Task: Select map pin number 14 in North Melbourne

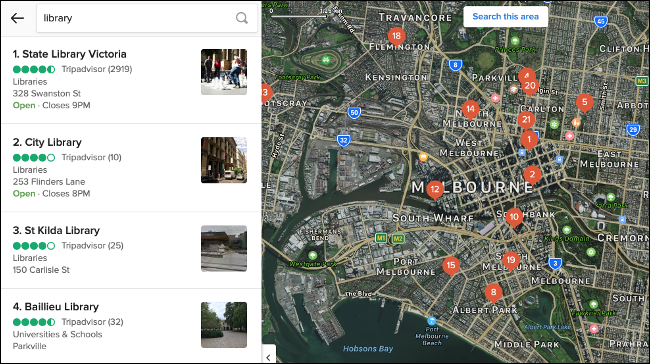Action: [471, 110]
